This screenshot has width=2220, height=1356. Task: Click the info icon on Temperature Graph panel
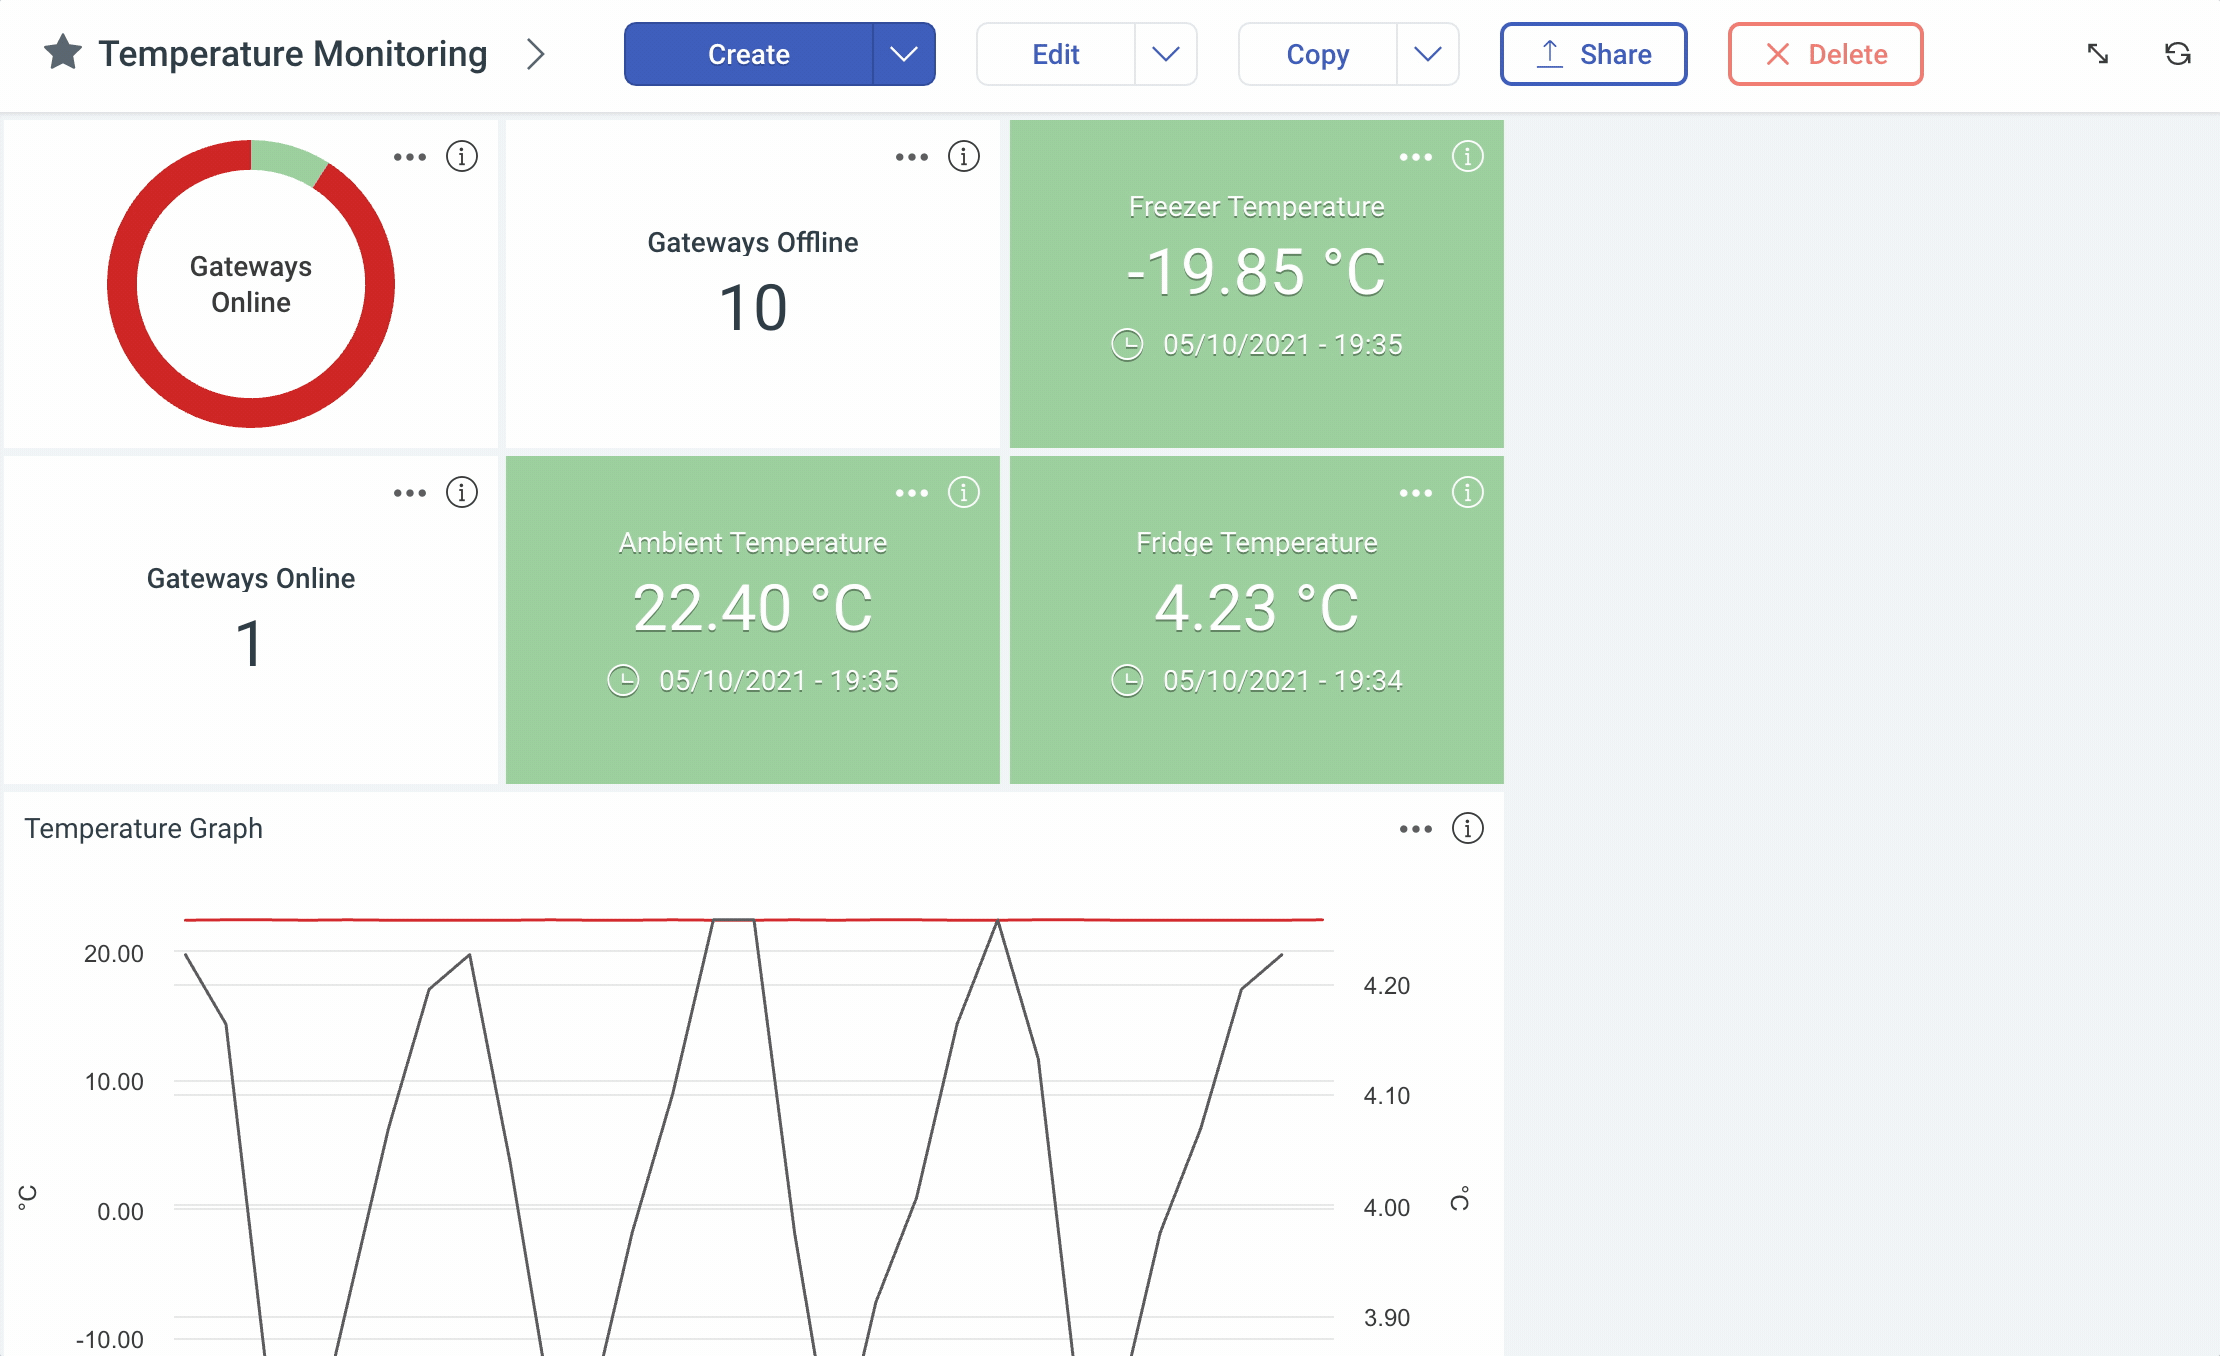(1467, 828)
